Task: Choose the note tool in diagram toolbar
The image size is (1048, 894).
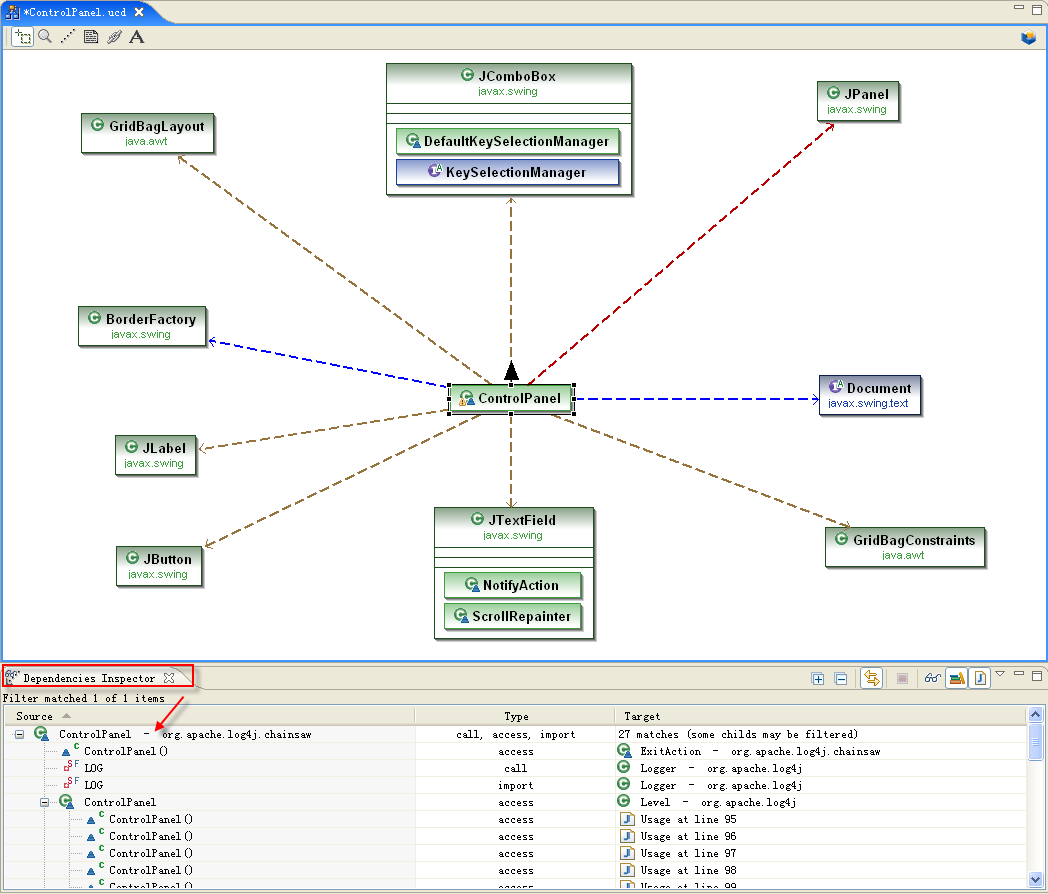Action: point(91,37)
